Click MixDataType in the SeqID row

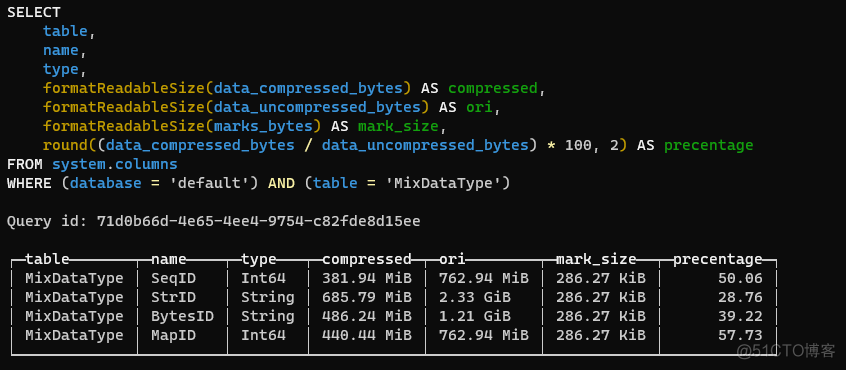(74, 278)
